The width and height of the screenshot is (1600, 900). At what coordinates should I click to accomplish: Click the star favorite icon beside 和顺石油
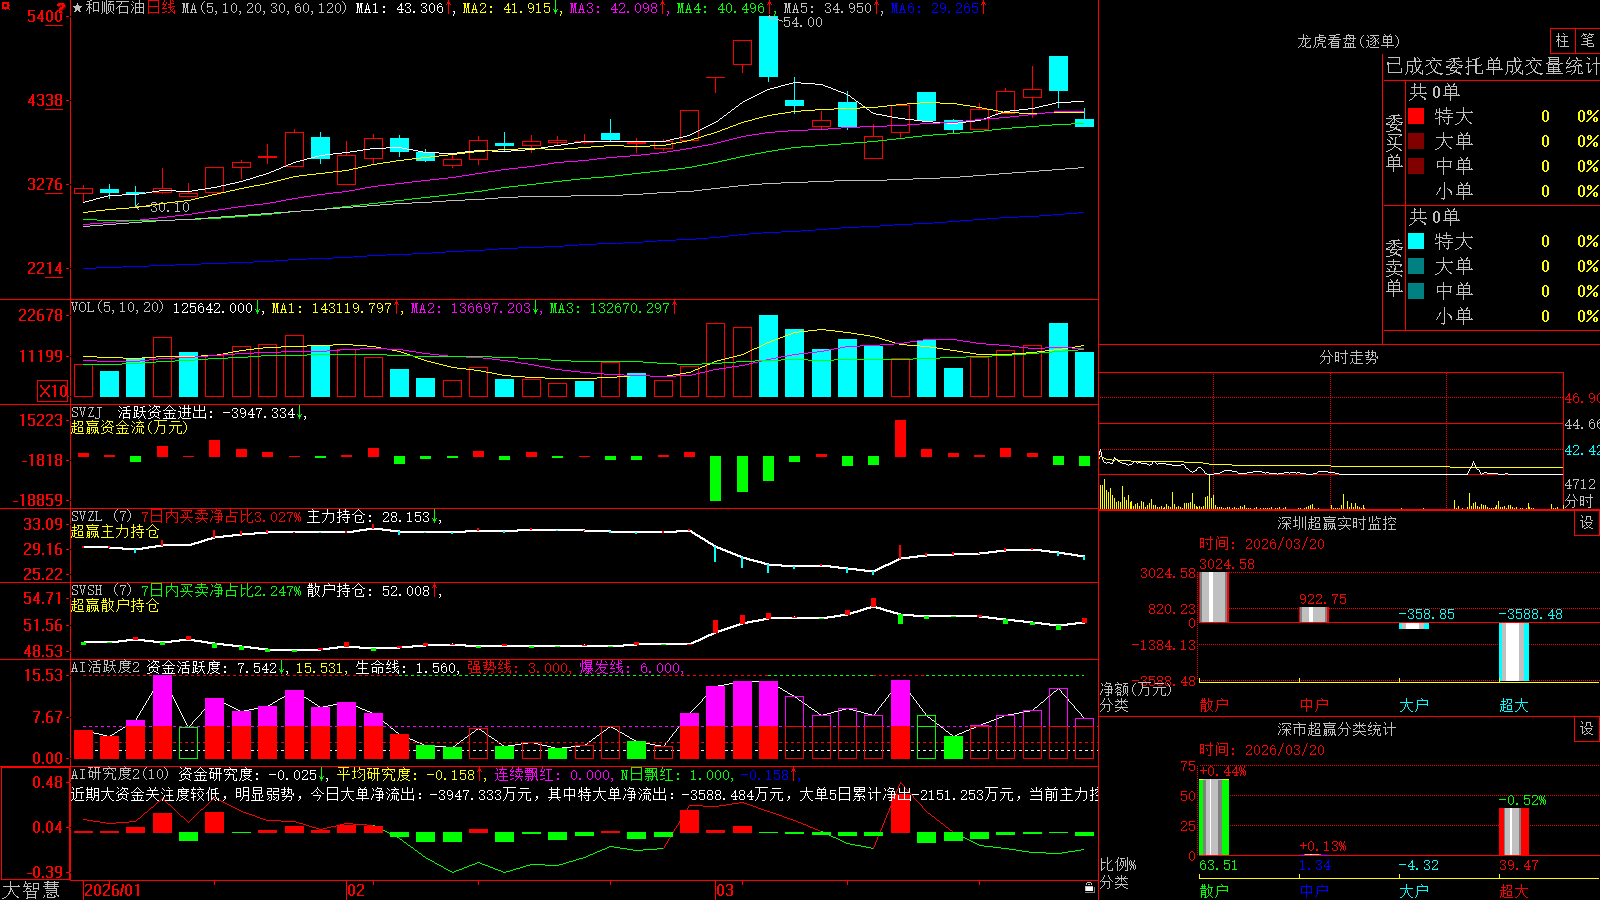click(x=77, y=8)
